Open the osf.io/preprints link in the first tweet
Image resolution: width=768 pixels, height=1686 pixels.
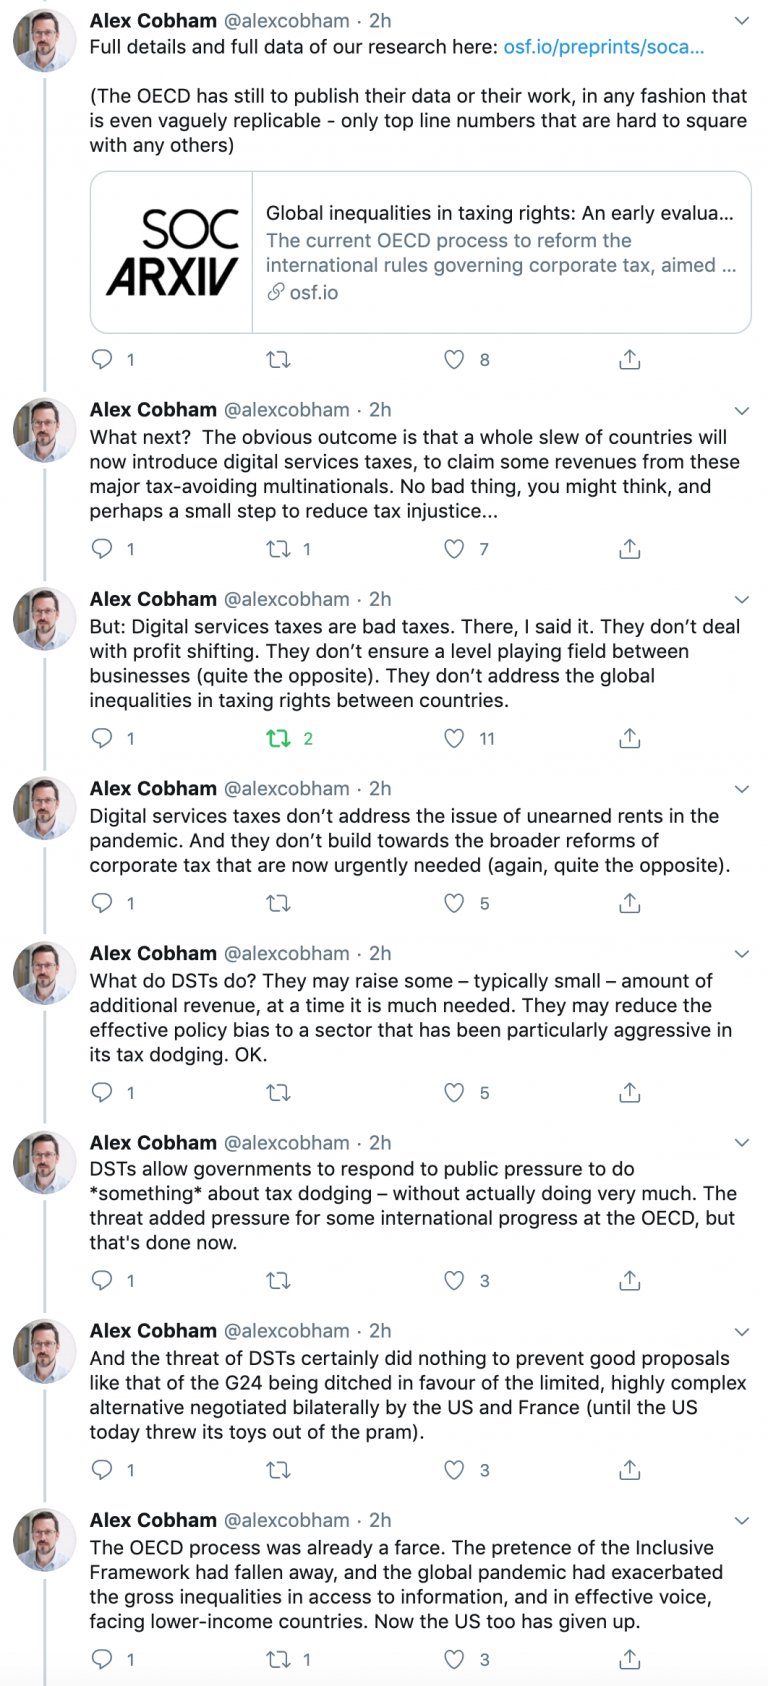[603, 47]
